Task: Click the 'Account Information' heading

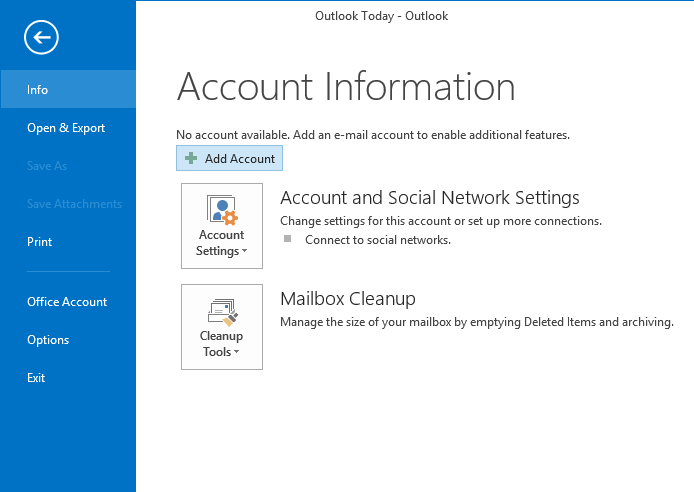Action: (346, 87)
